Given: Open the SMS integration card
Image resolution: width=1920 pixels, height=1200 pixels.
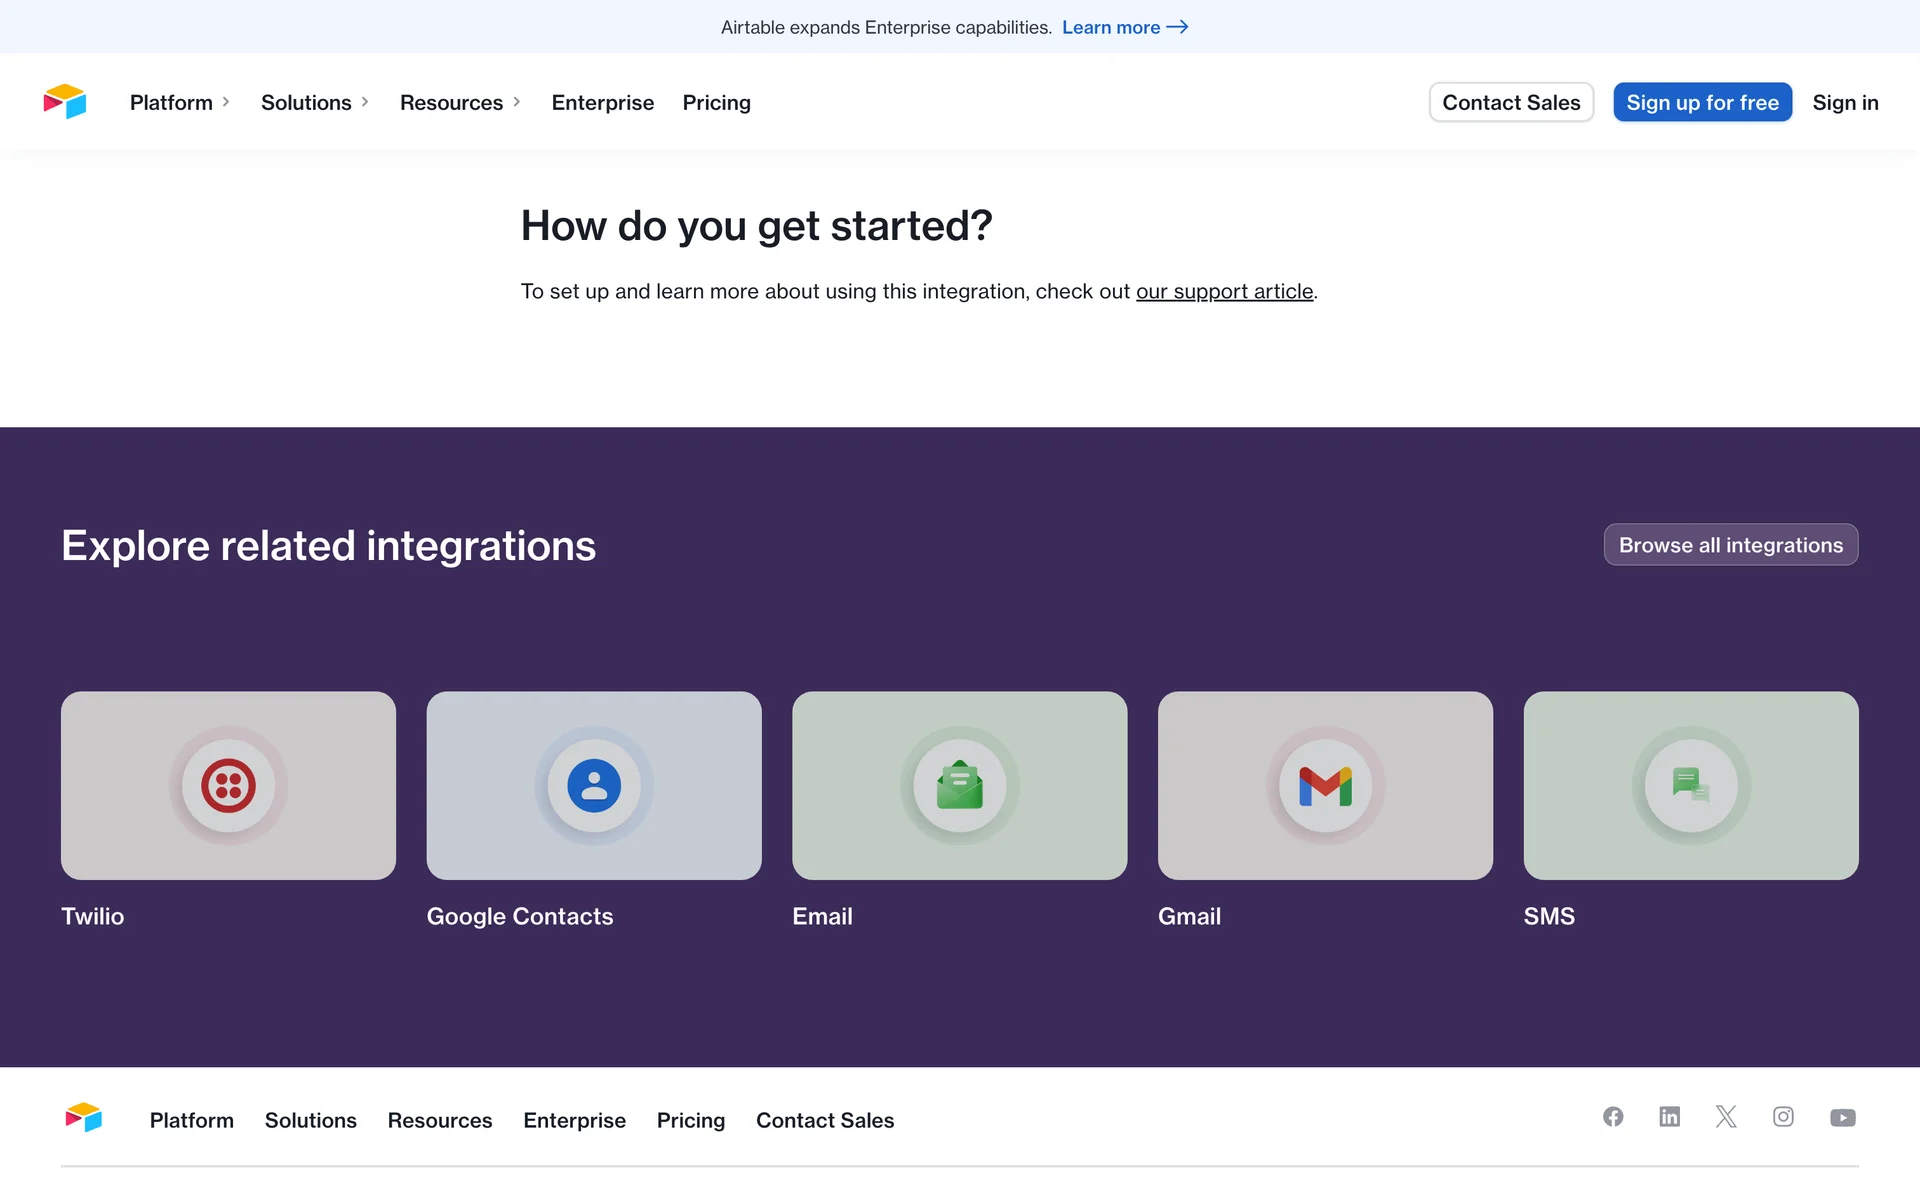Looking at the screenshot, I should click(1690, 786).
